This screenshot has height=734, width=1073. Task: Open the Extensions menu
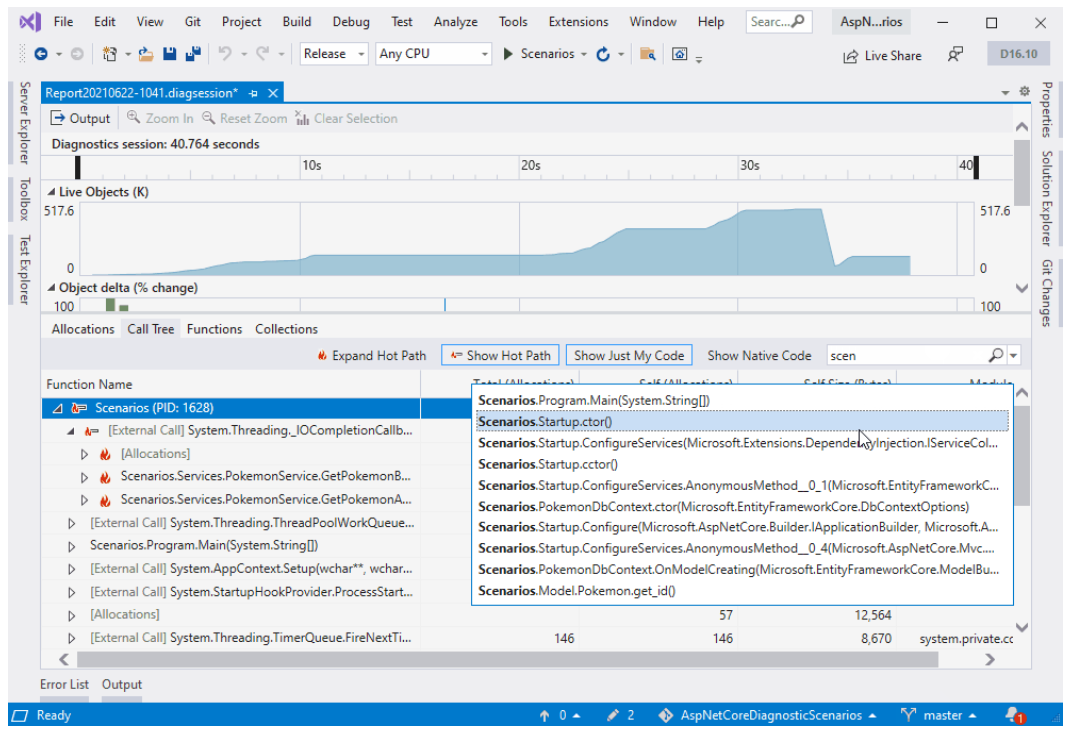[578, 22]
